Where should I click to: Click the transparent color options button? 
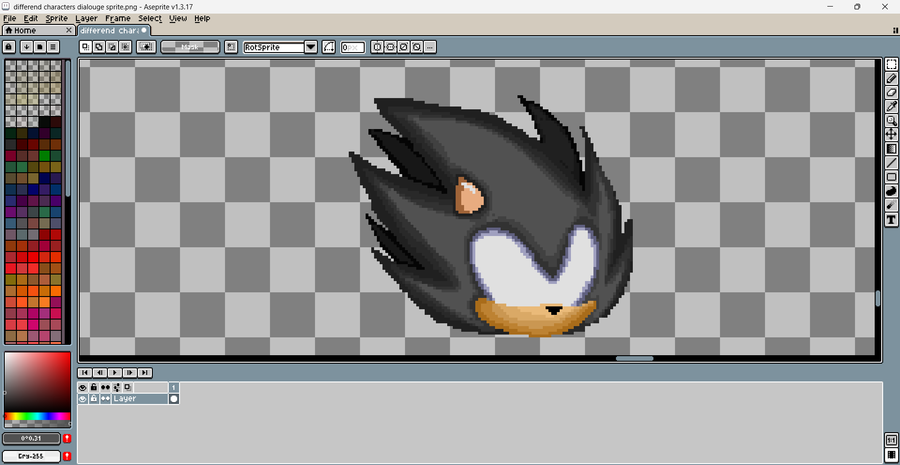coord(146,47)
